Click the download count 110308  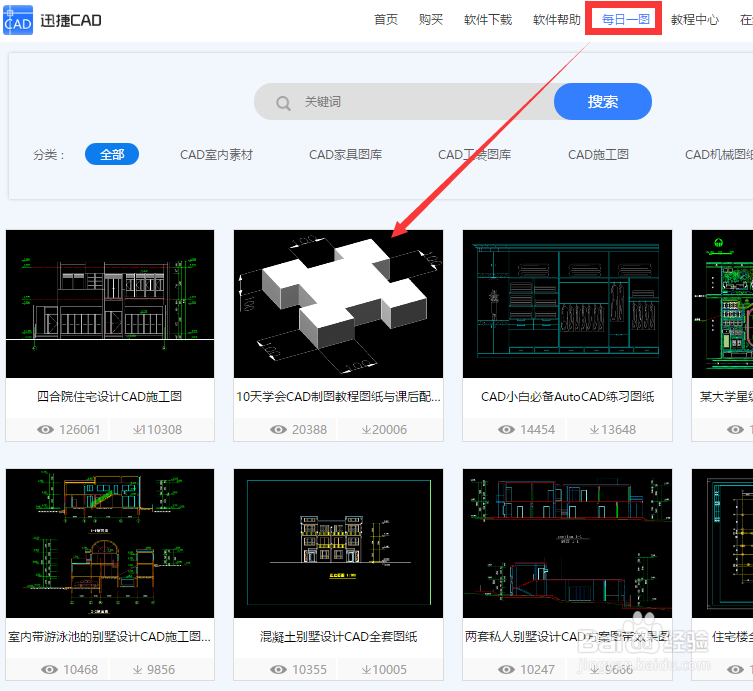tap(162, 430)
